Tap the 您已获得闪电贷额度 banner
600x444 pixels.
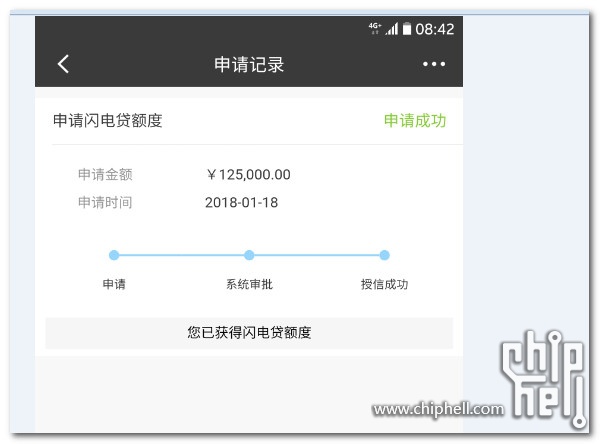click(x=249, y=333)
